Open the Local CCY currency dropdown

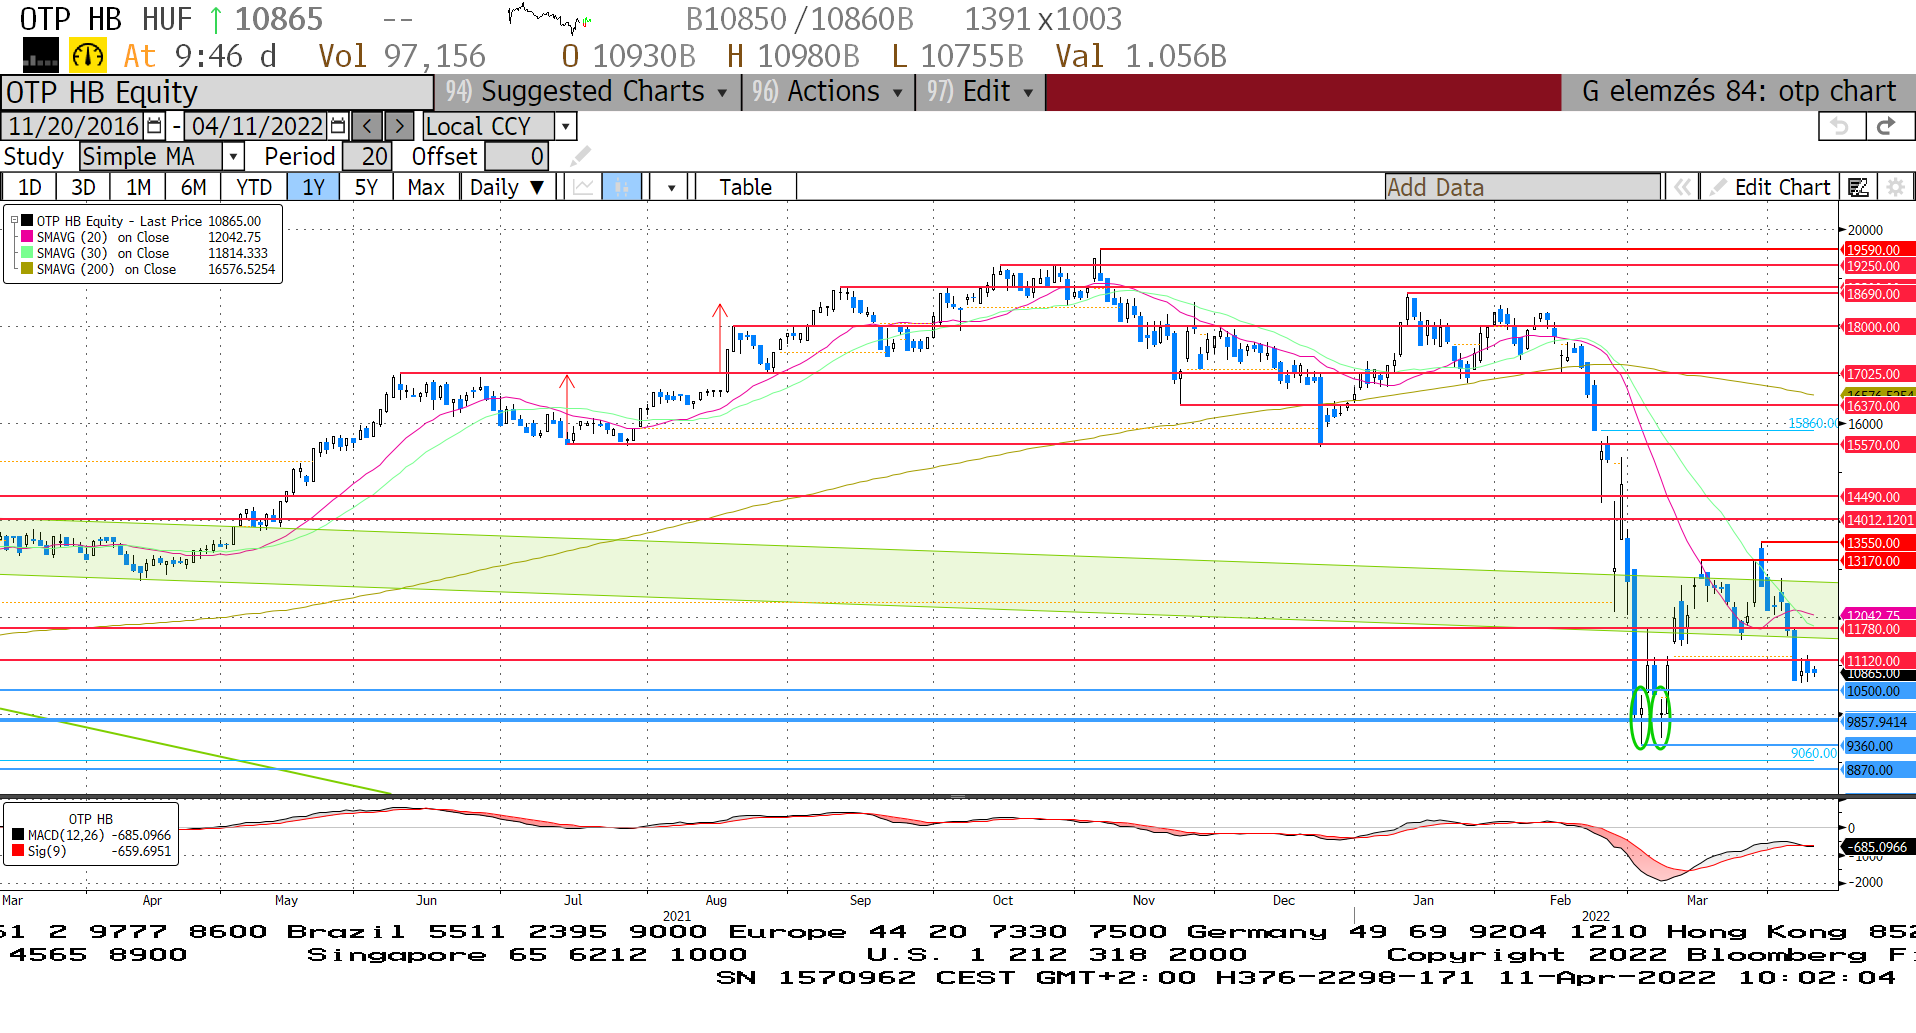(x=566, y=126)
